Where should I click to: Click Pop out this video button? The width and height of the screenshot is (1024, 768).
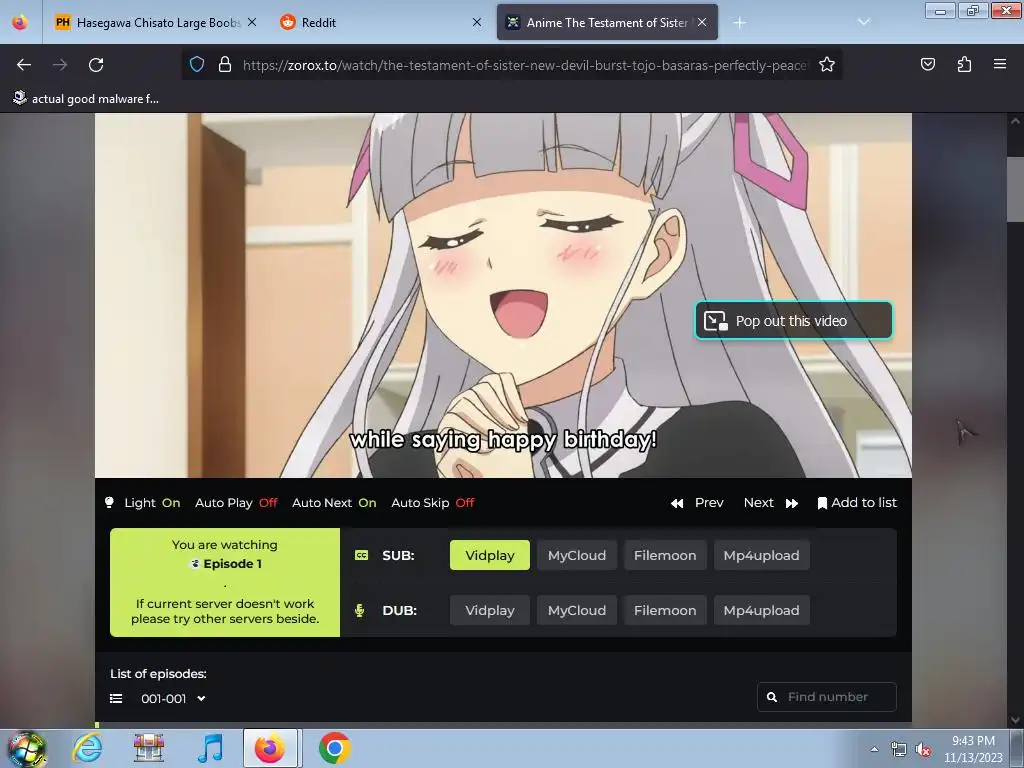click(793, 321)
